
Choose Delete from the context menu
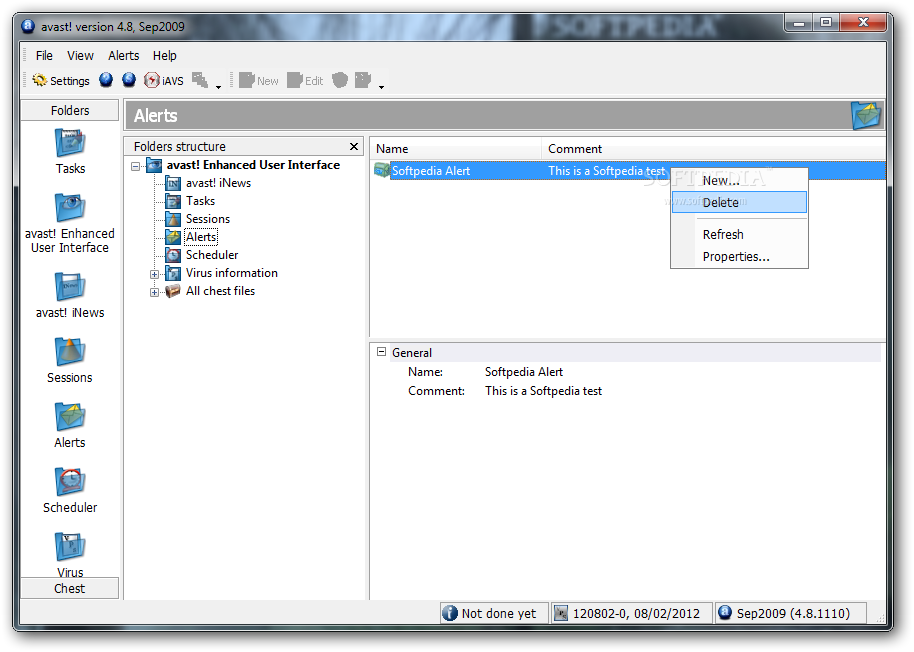(x=739, y=202)
